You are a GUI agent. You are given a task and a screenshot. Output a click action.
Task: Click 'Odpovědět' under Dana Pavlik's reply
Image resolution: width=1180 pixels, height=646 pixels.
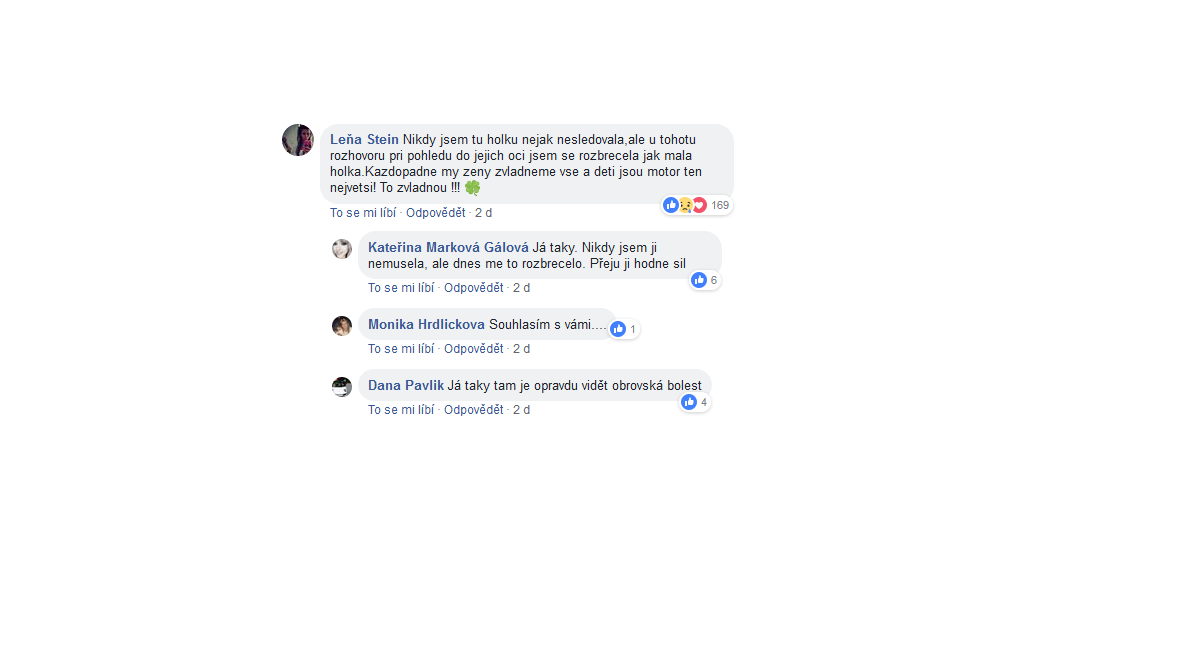[x=473, y=410]
